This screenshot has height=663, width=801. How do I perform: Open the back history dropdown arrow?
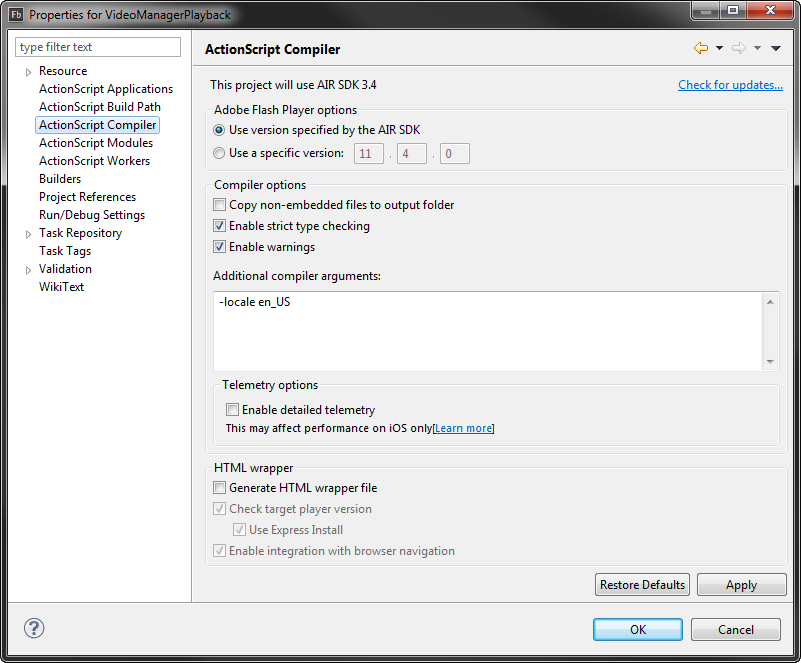(719, 48)
